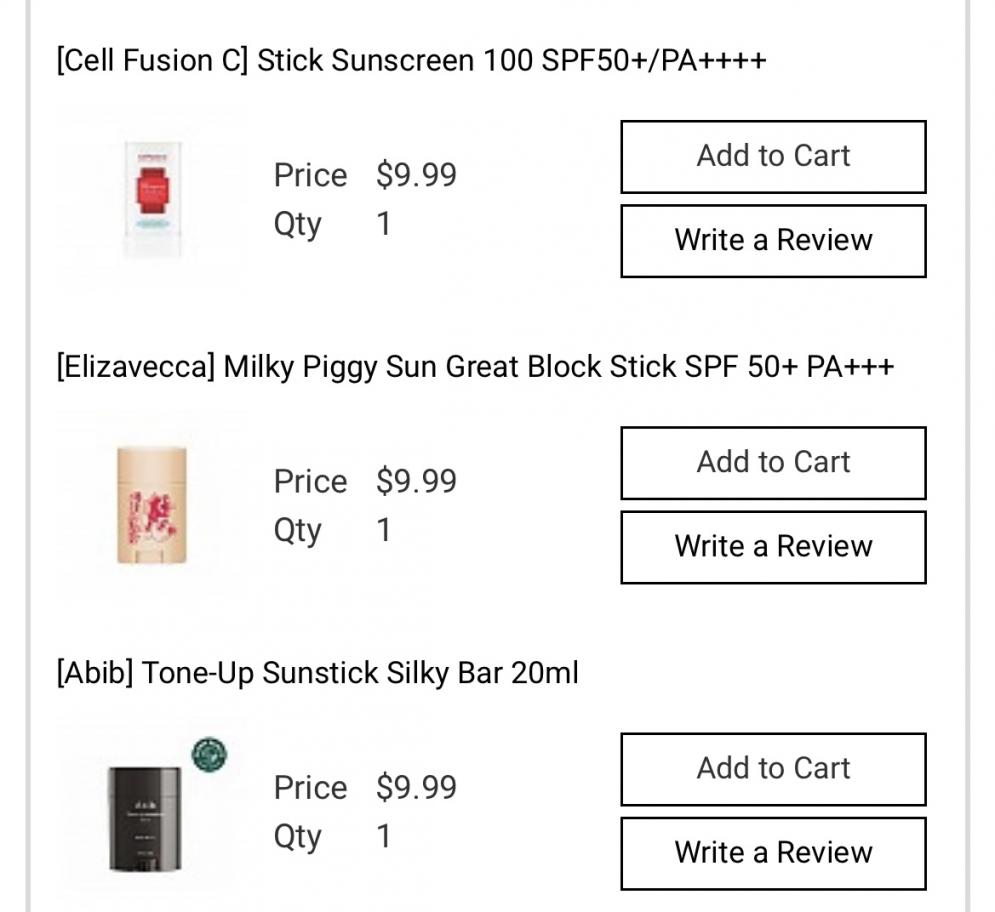Write a review for Elizavecca Sun Block Stick
The width and height of the screenshot is (995, 912).
click(x=773, y=547)
